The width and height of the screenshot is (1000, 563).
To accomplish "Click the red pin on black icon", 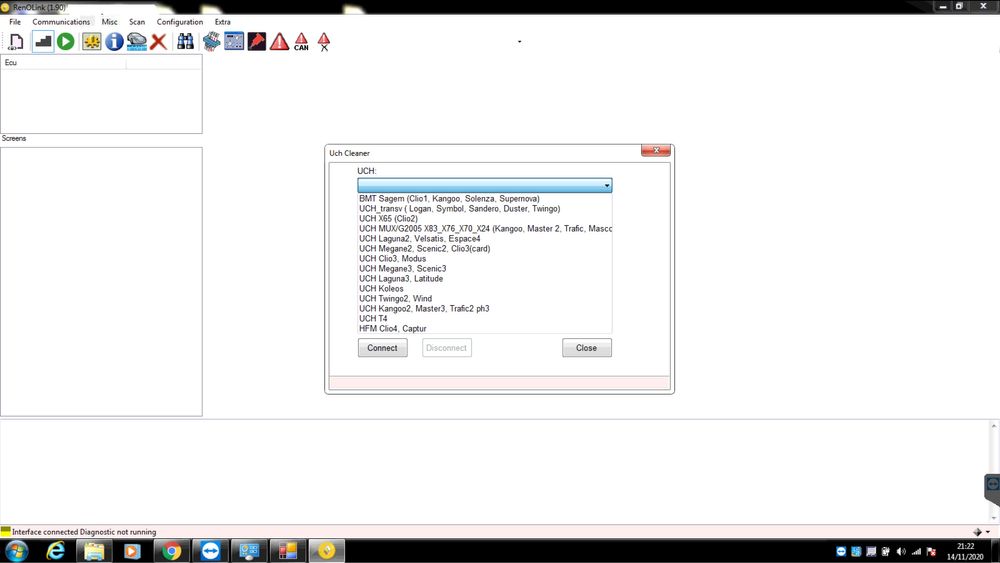I will pyautogui.click(x=256, y=42).
